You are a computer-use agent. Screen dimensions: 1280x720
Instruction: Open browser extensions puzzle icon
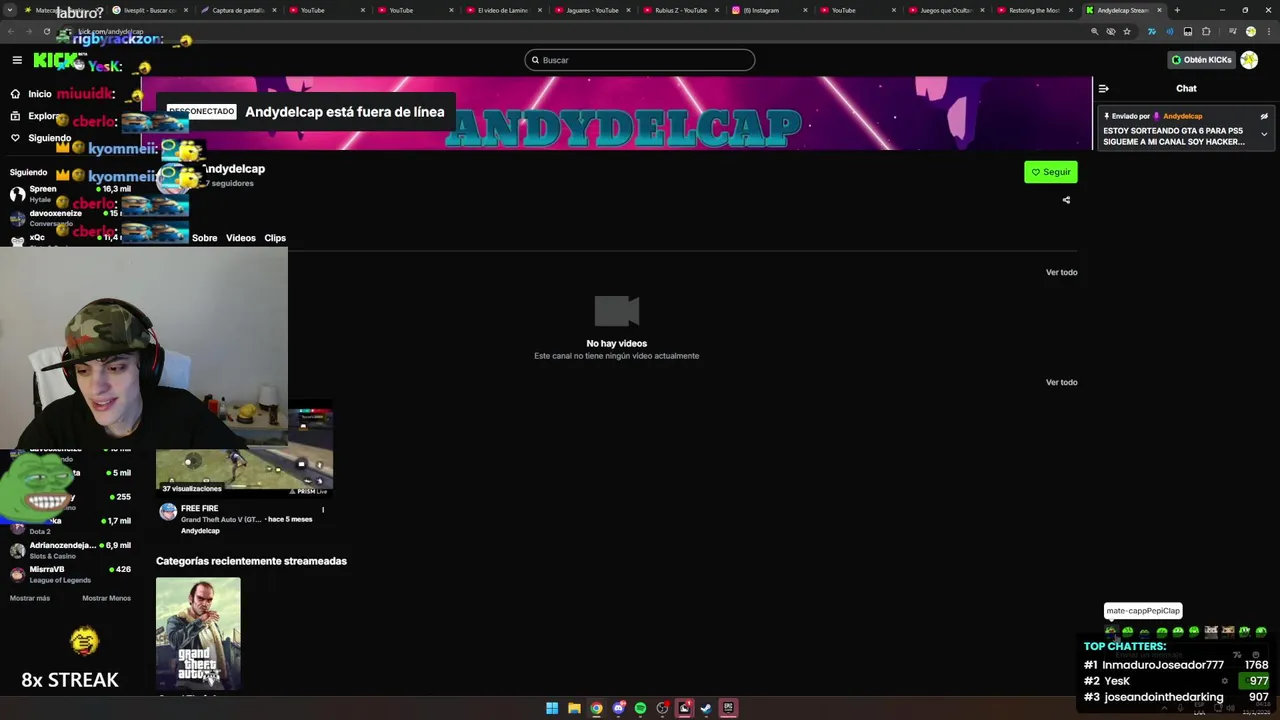click(x=1206, y=31)
